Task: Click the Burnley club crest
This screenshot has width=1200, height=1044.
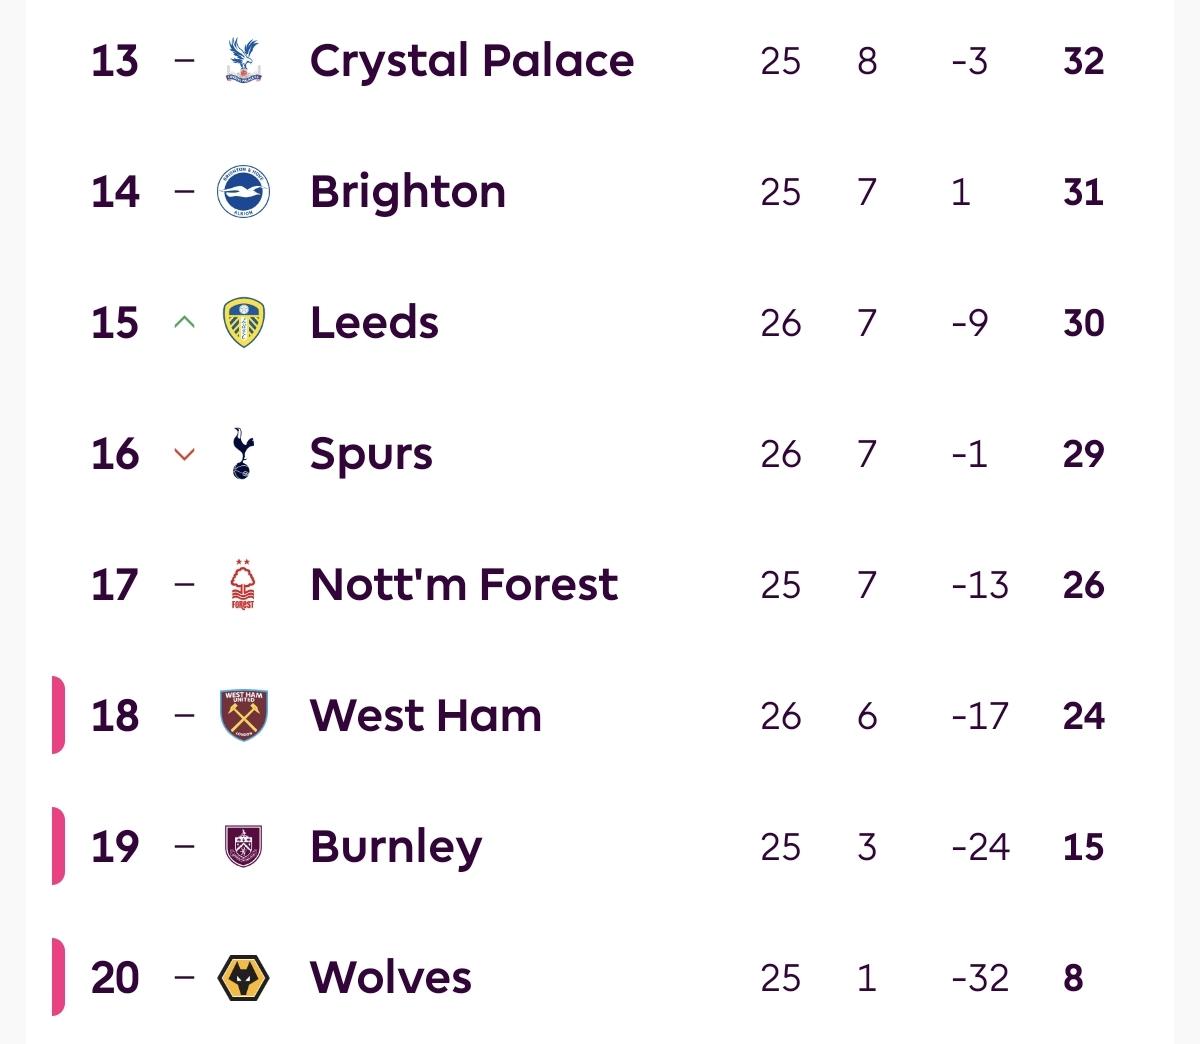Action: pos(244,847)
